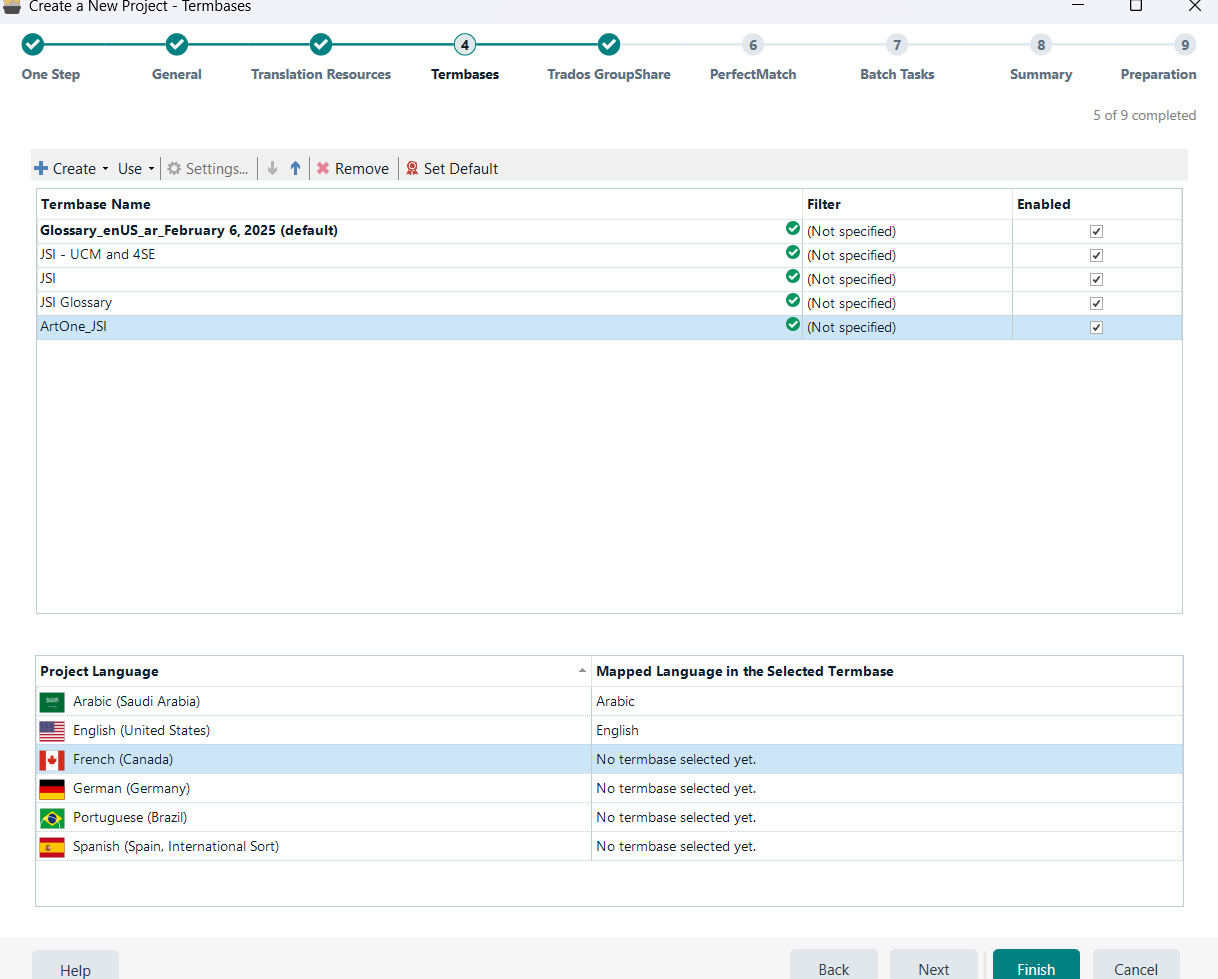The width and height of the screenshot is (1218, 979).
Task: Jump to the One Step label
Action: coord(51,74)
